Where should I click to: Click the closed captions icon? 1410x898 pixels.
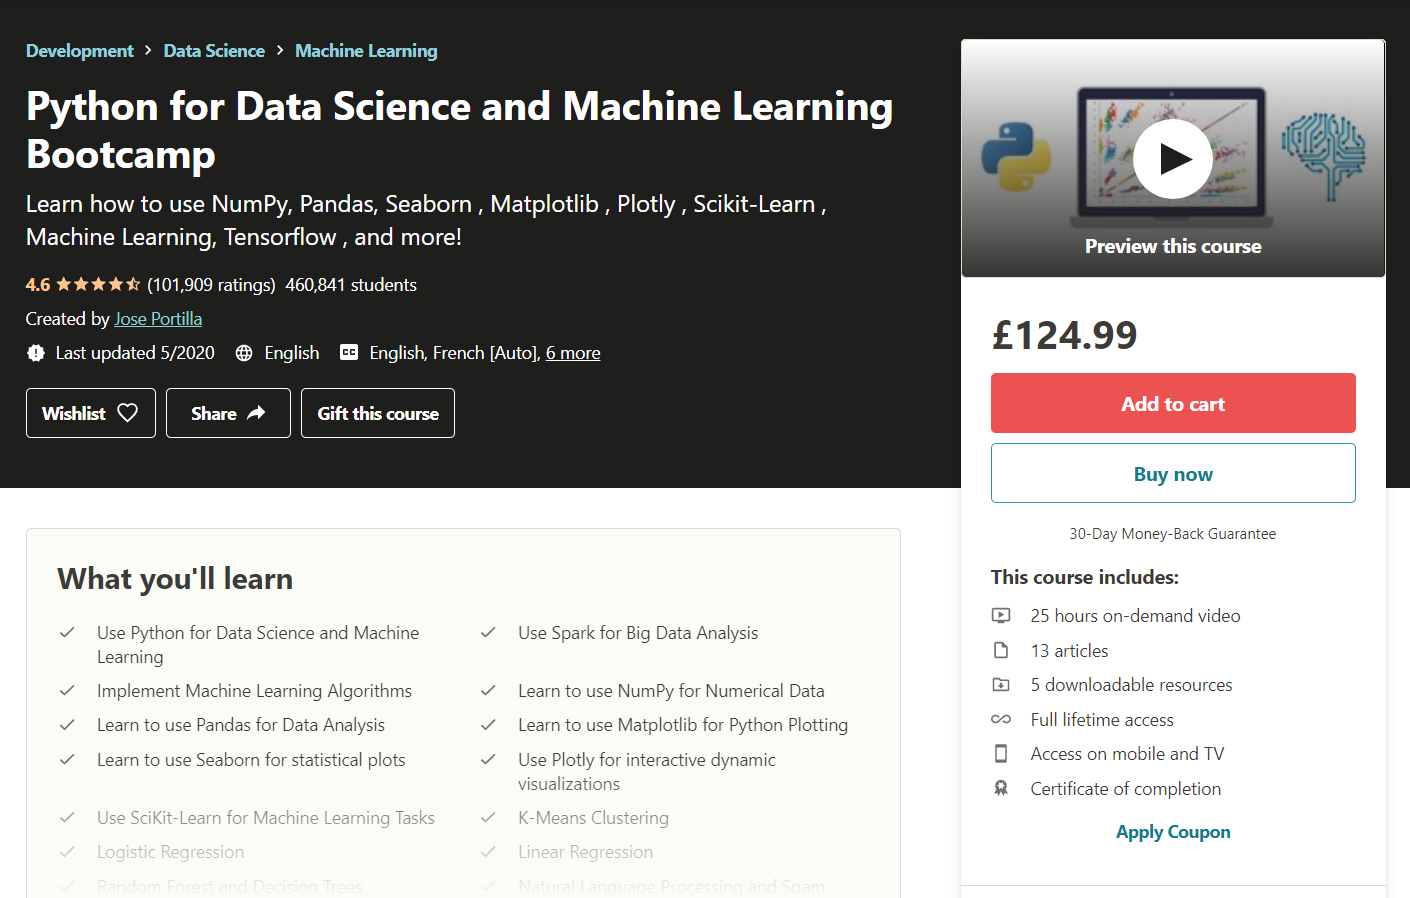click(349, 352)
